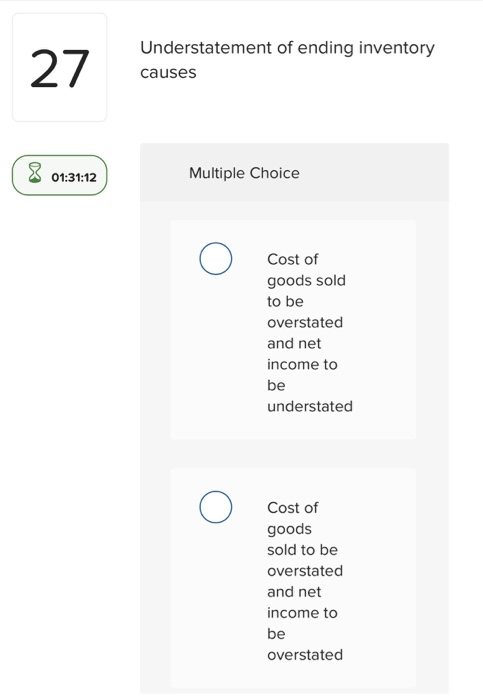The image size is (483, 700).
Task: Choose answer text ending with 'be understated'
Action: [x=310, y=333]
